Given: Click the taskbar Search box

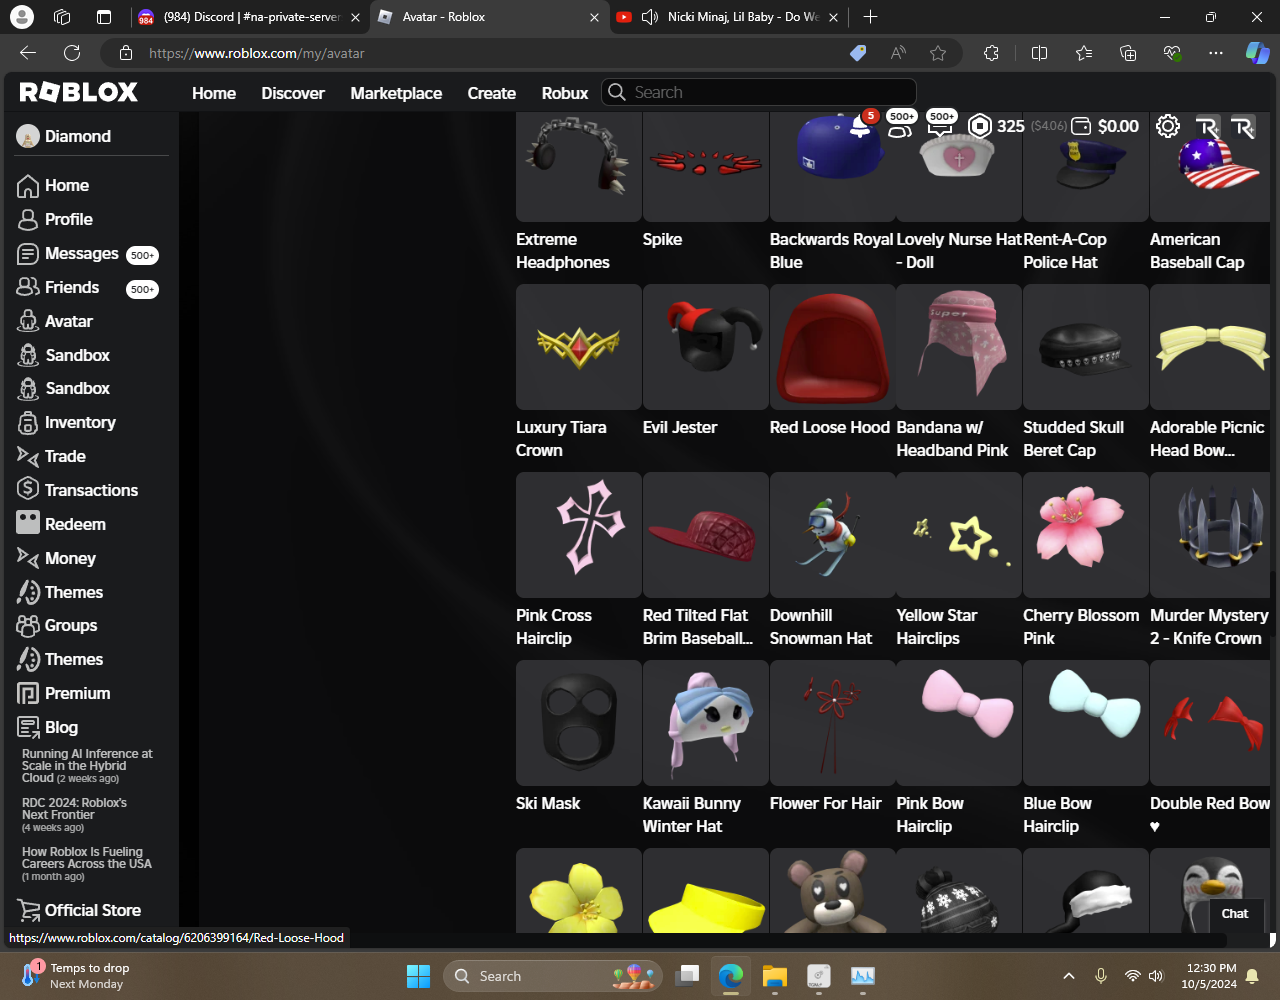Looking at the screenshot, I should [553, 976].
